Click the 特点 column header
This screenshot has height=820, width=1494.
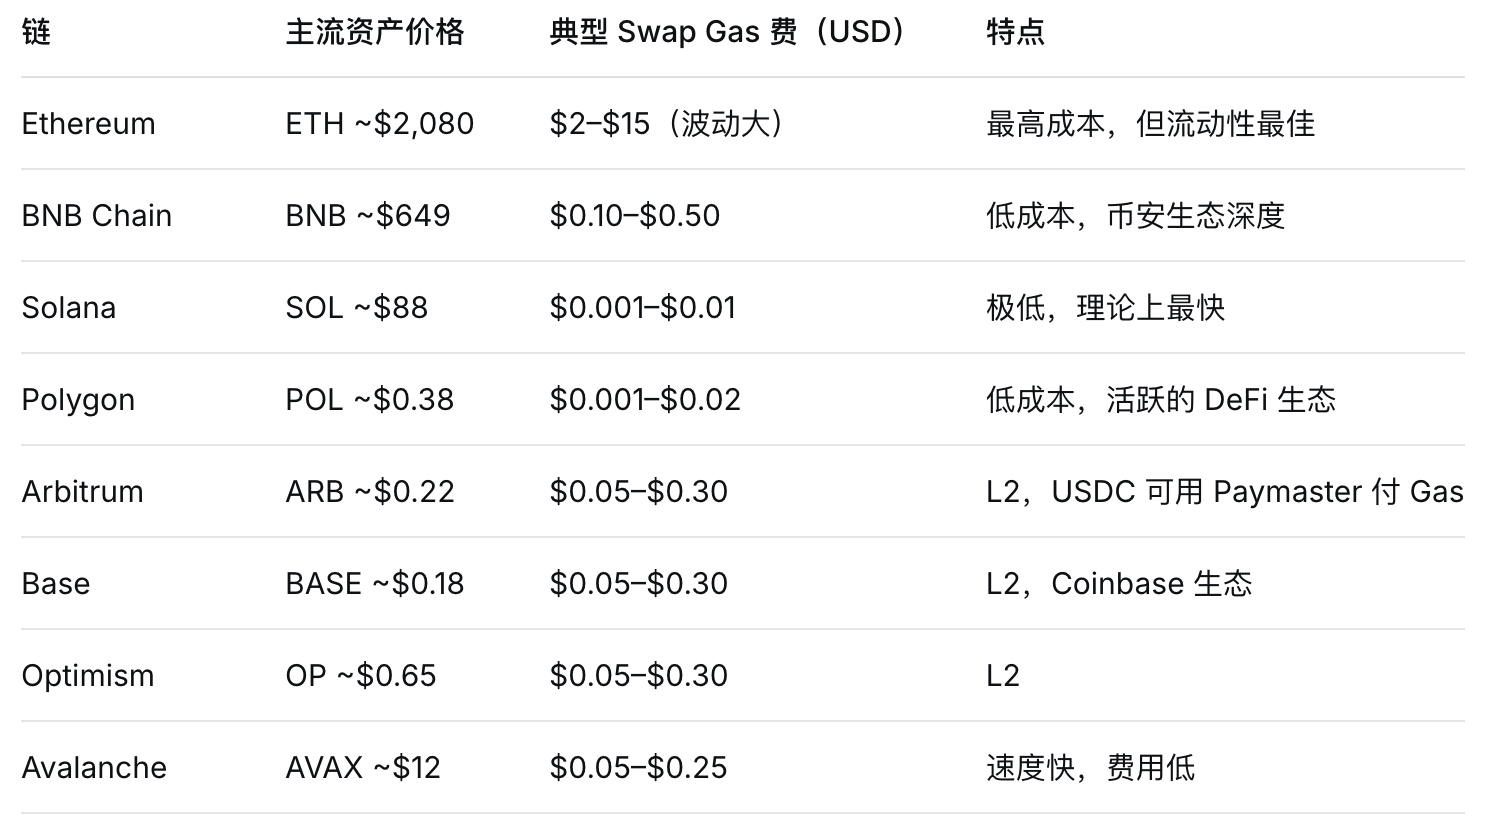[1015, 32]
